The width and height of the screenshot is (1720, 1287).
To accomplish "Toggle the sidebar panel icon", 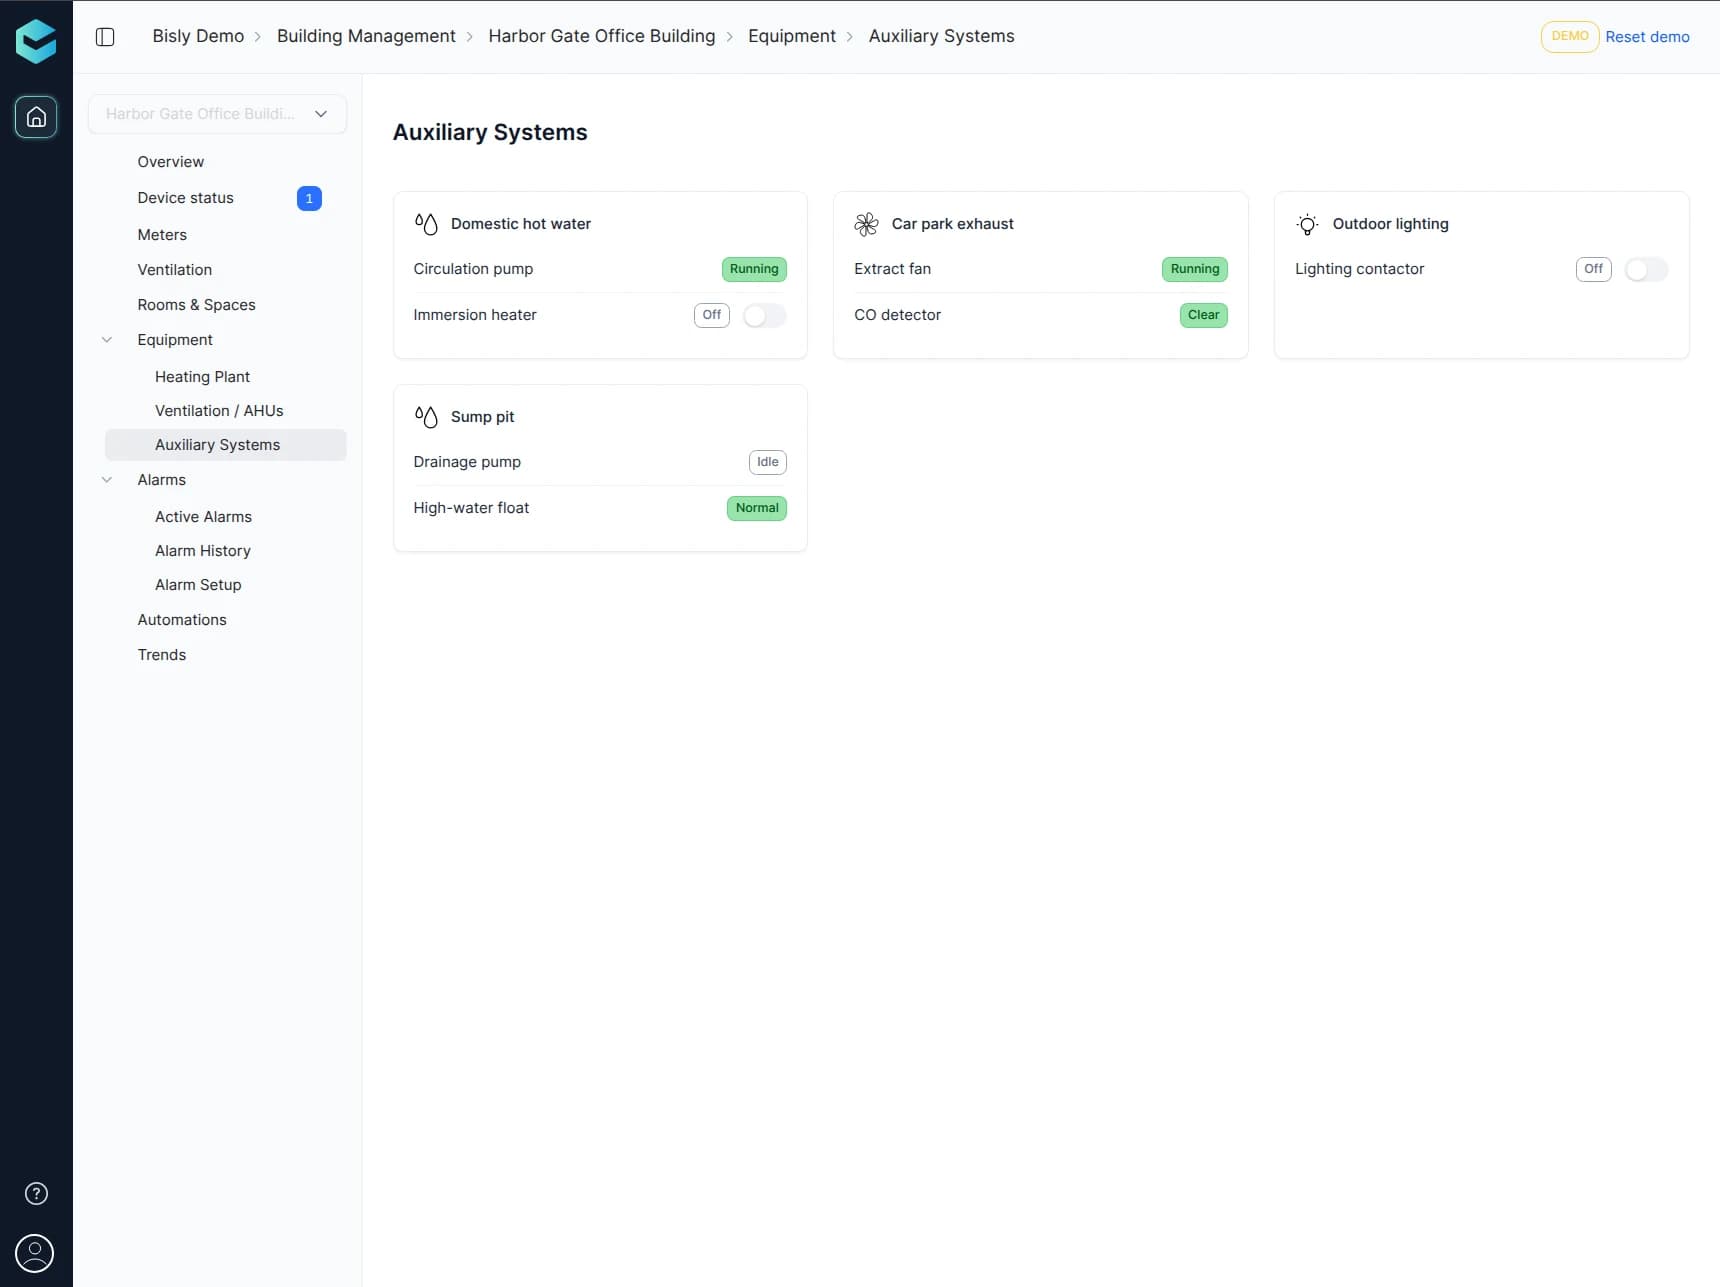I will (x=105, y=37).
